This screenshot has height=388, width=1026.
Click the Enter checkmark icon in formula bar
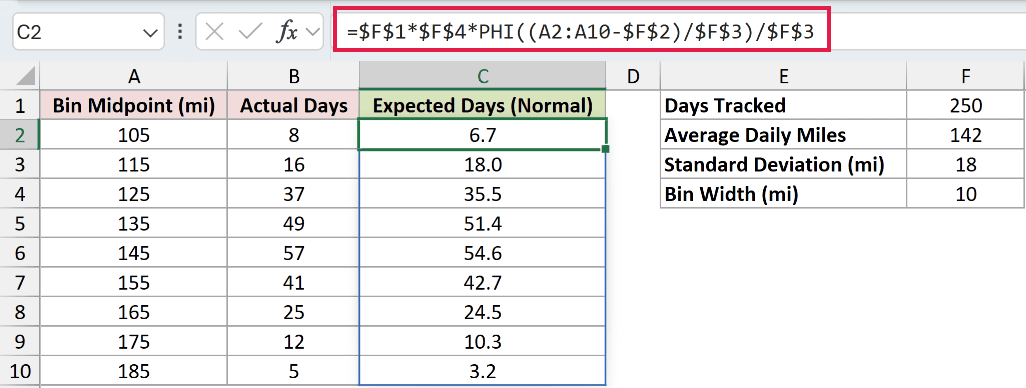tap(250, 31)
